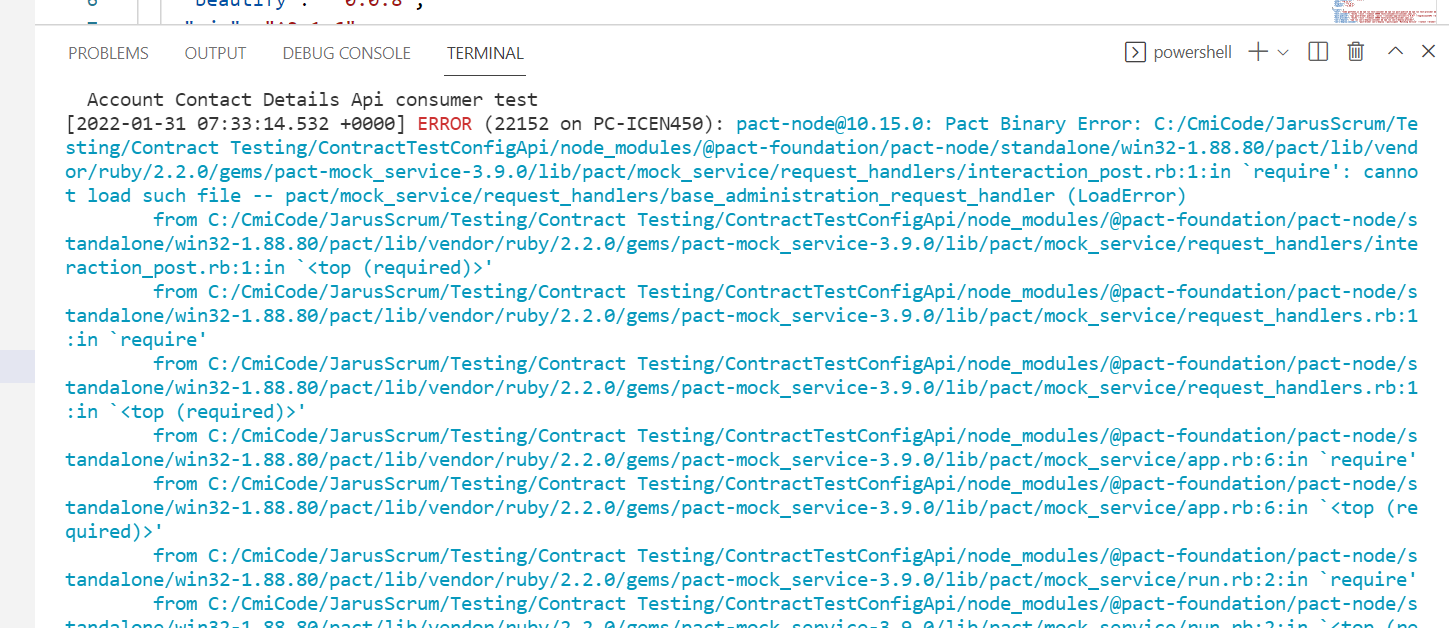Kill the terminal with the trash icon
Viewport: 1449px width, 628px height.
pyautogui.click(x=1355, y=52)
